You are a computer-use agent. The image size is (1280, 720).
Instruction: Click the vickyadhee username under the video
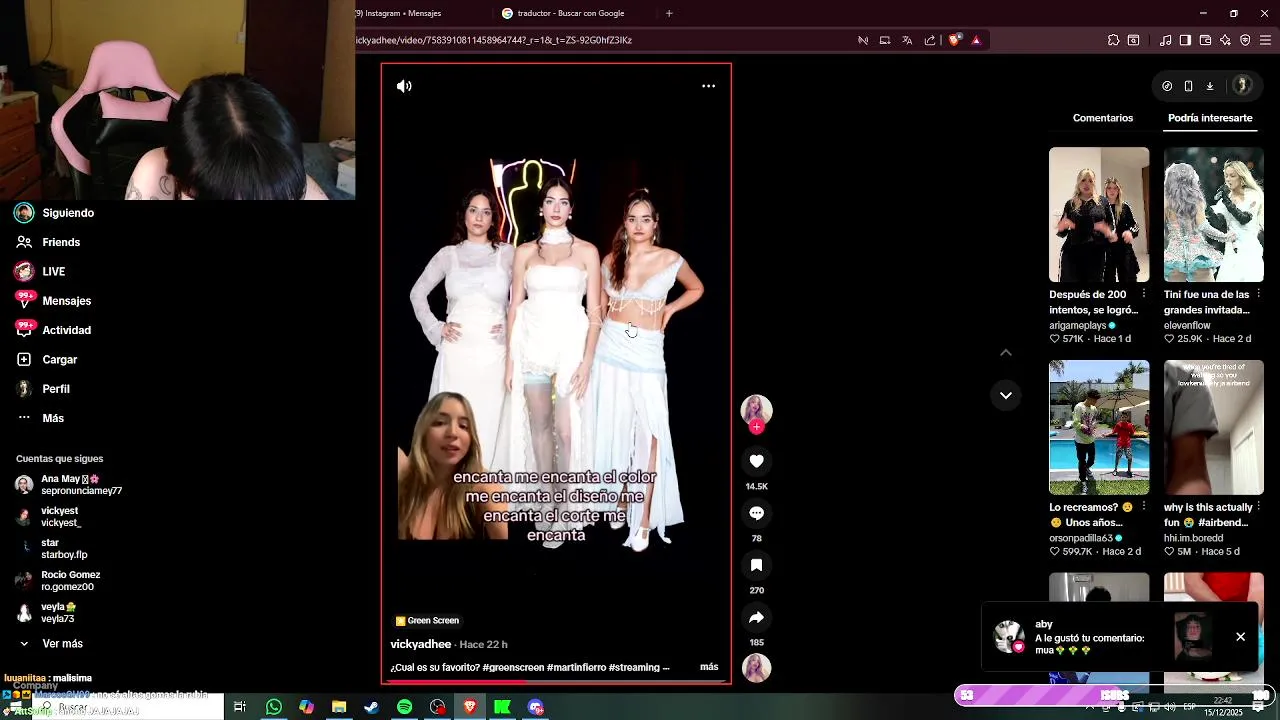(420, 644)
